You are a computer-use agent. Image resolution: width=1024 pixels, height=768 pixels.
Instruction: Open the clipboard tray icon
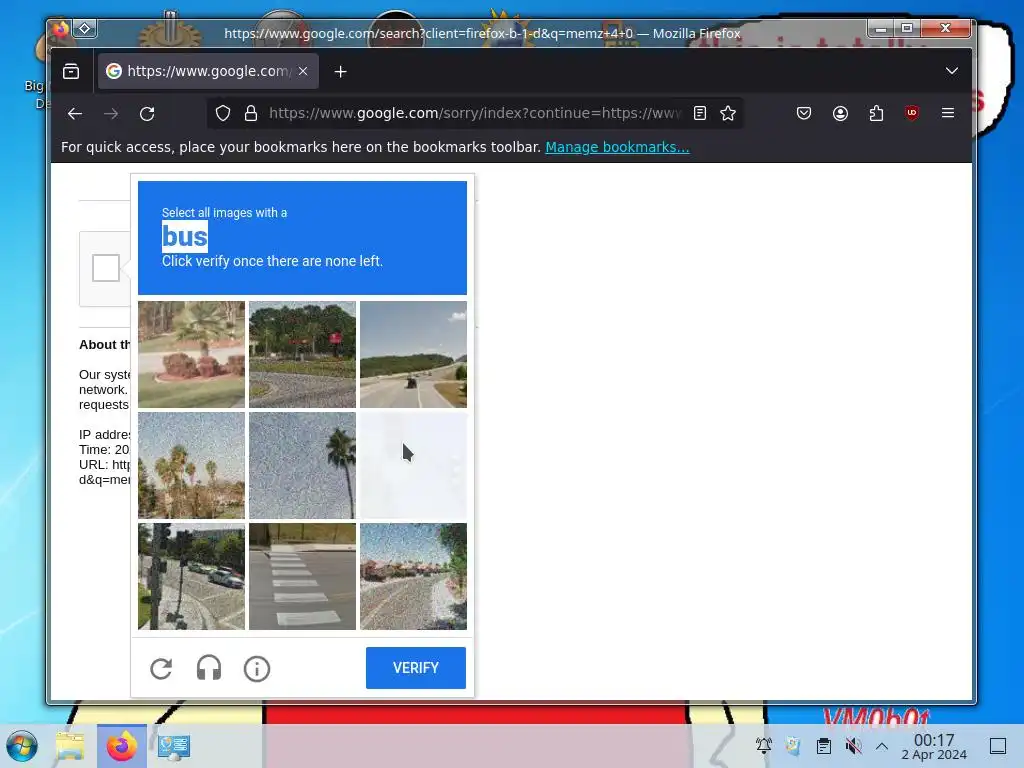click(824, 745)
